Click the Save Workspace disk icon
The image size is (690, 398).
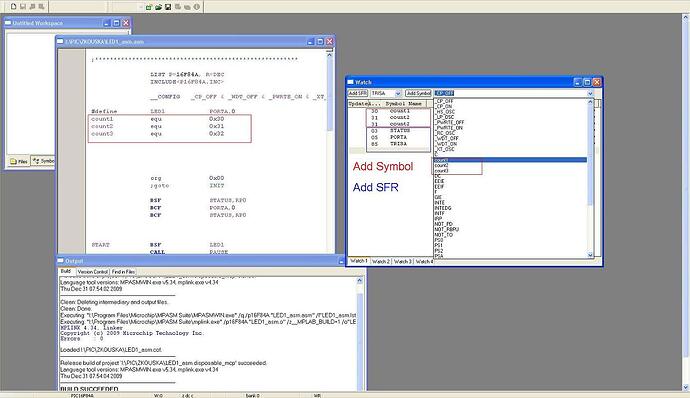[168, 7]
